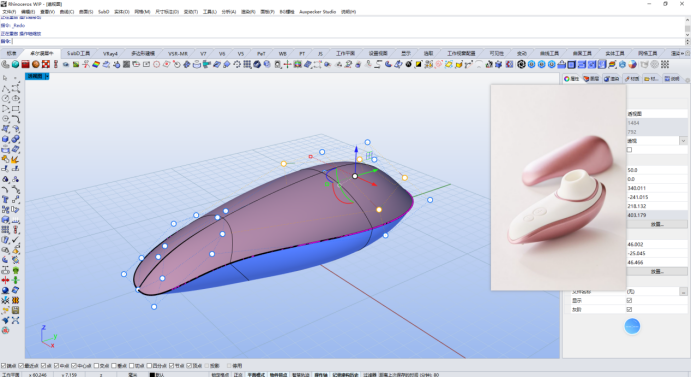Click the teal sphere icon in the top toolbar
This screenshot has width=692, height=377.
15,64
